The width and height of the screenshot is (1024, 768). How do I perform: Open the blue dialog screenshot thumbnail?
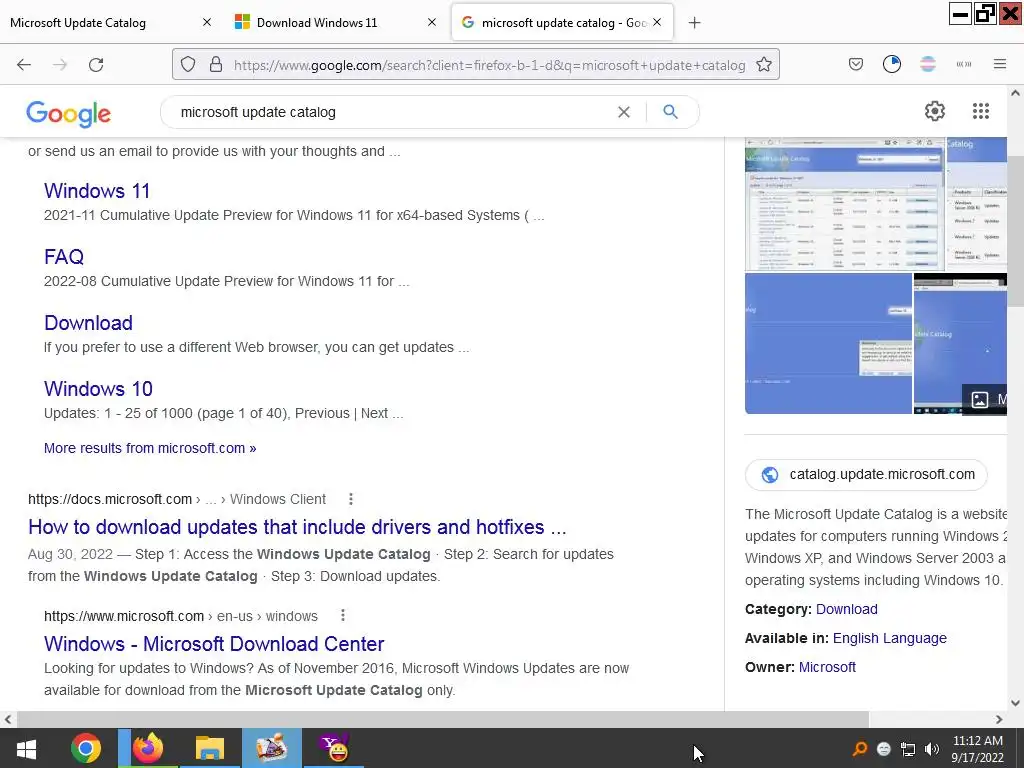[x=828, y=344]
